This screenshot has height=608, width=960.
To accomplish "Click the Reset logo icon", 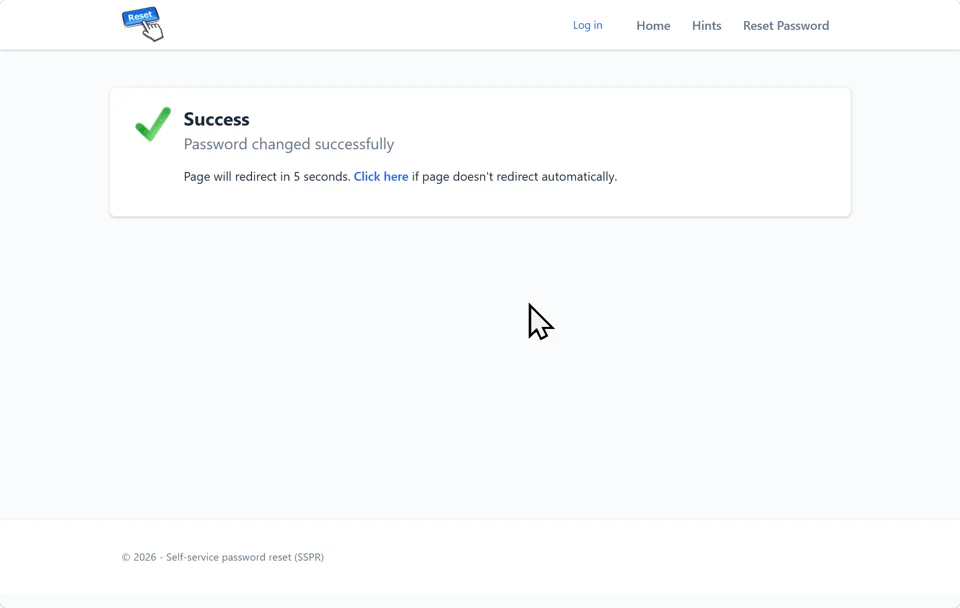I will 143,24.
